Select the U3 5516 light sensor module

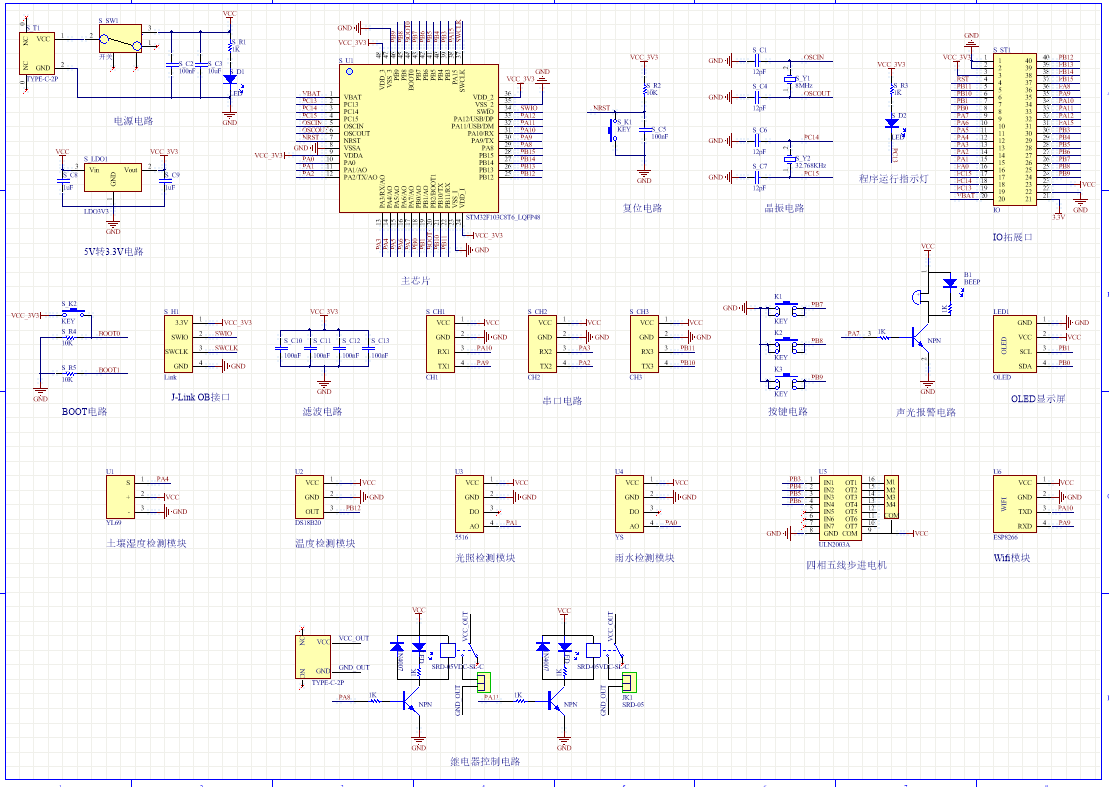(x=470, y=504)
